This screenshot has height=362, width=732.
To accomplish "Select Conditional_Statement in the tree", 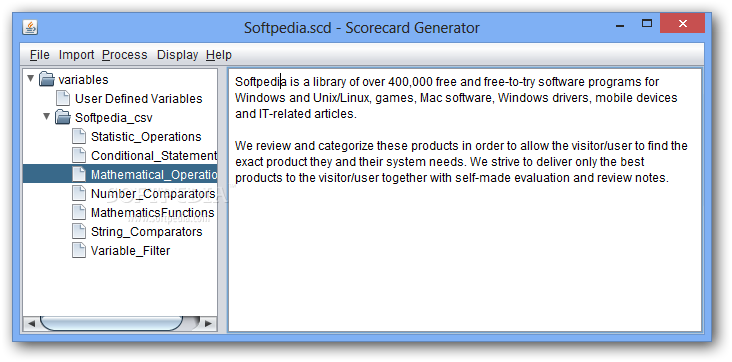I will tap(154, 156).
